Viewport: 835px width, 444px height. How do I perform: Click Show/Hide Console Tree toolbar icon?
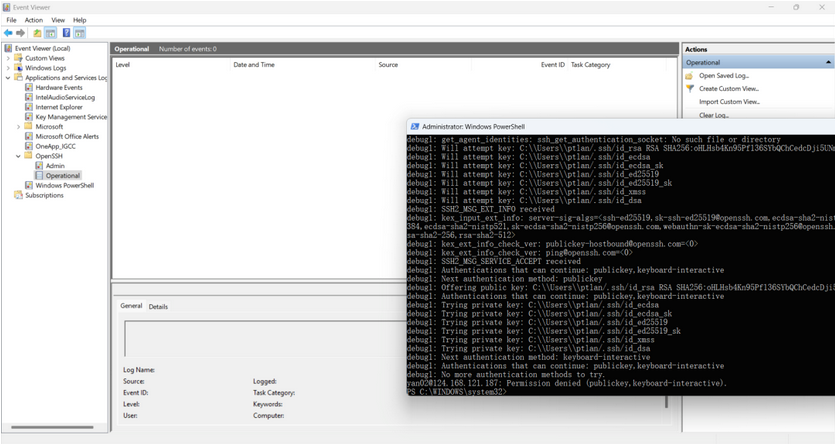(x=50, y=33)
